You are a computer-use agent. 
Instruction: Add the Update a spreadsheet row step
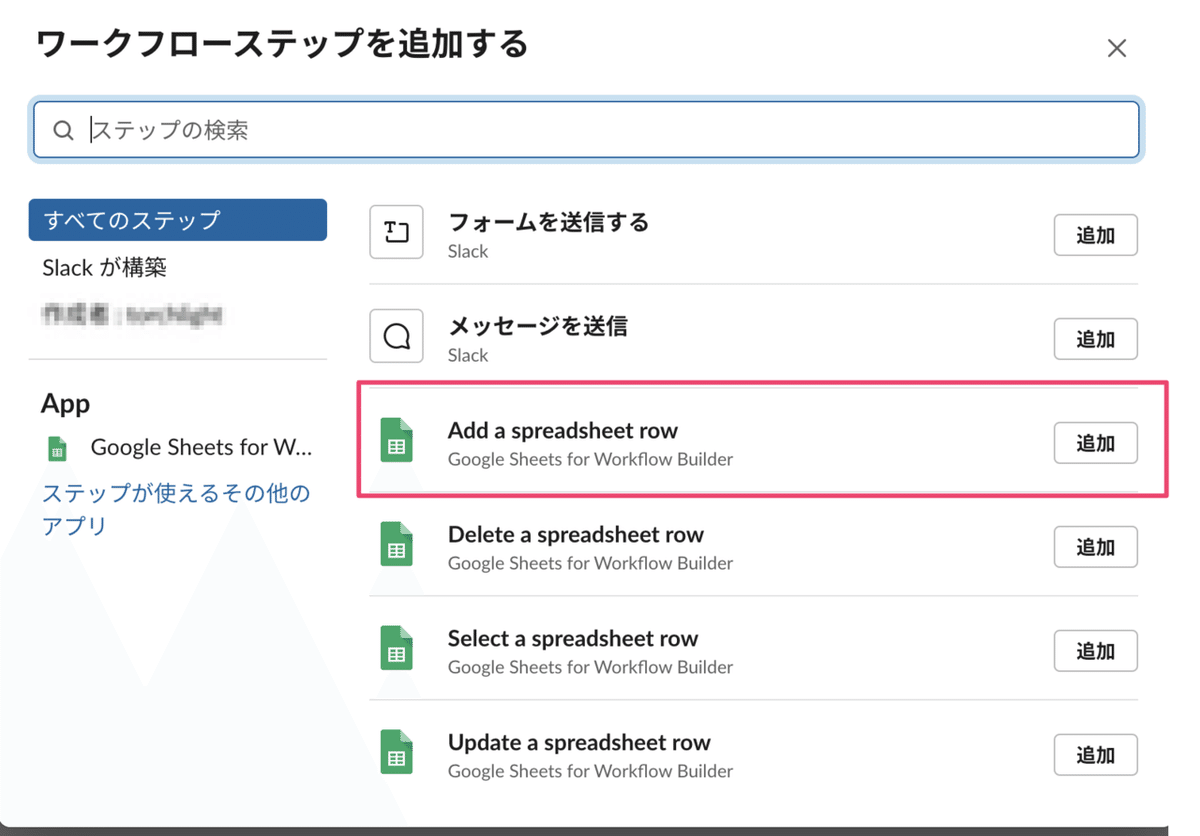coord(1095,755)
